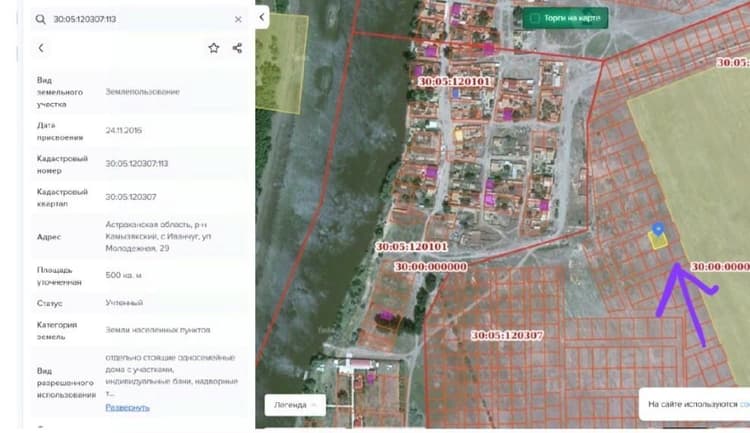
Task: Click the blue map location pin
Action: 658,229
